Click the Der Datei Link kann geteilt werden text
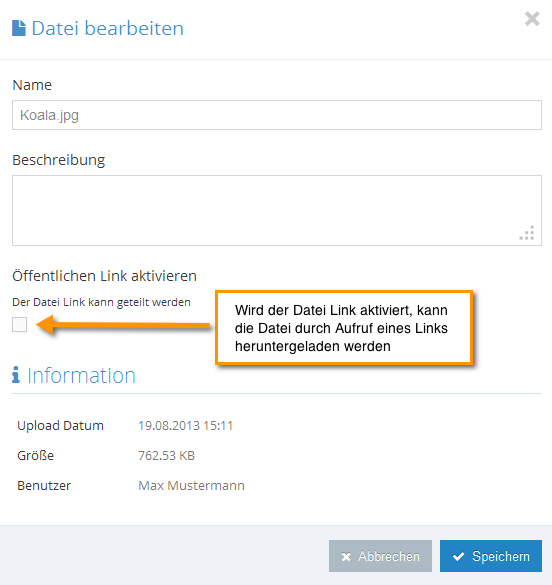Image resolution: width=552 pixels, height=585 pixels. tap(101, 302)
